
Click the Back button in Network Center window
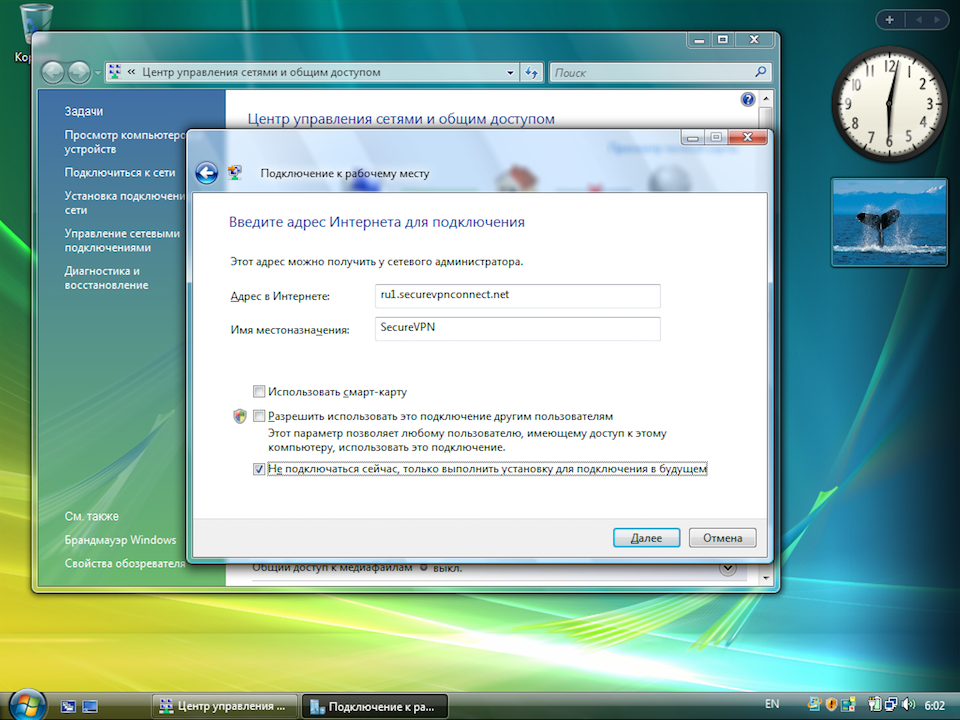click(53, 72)
